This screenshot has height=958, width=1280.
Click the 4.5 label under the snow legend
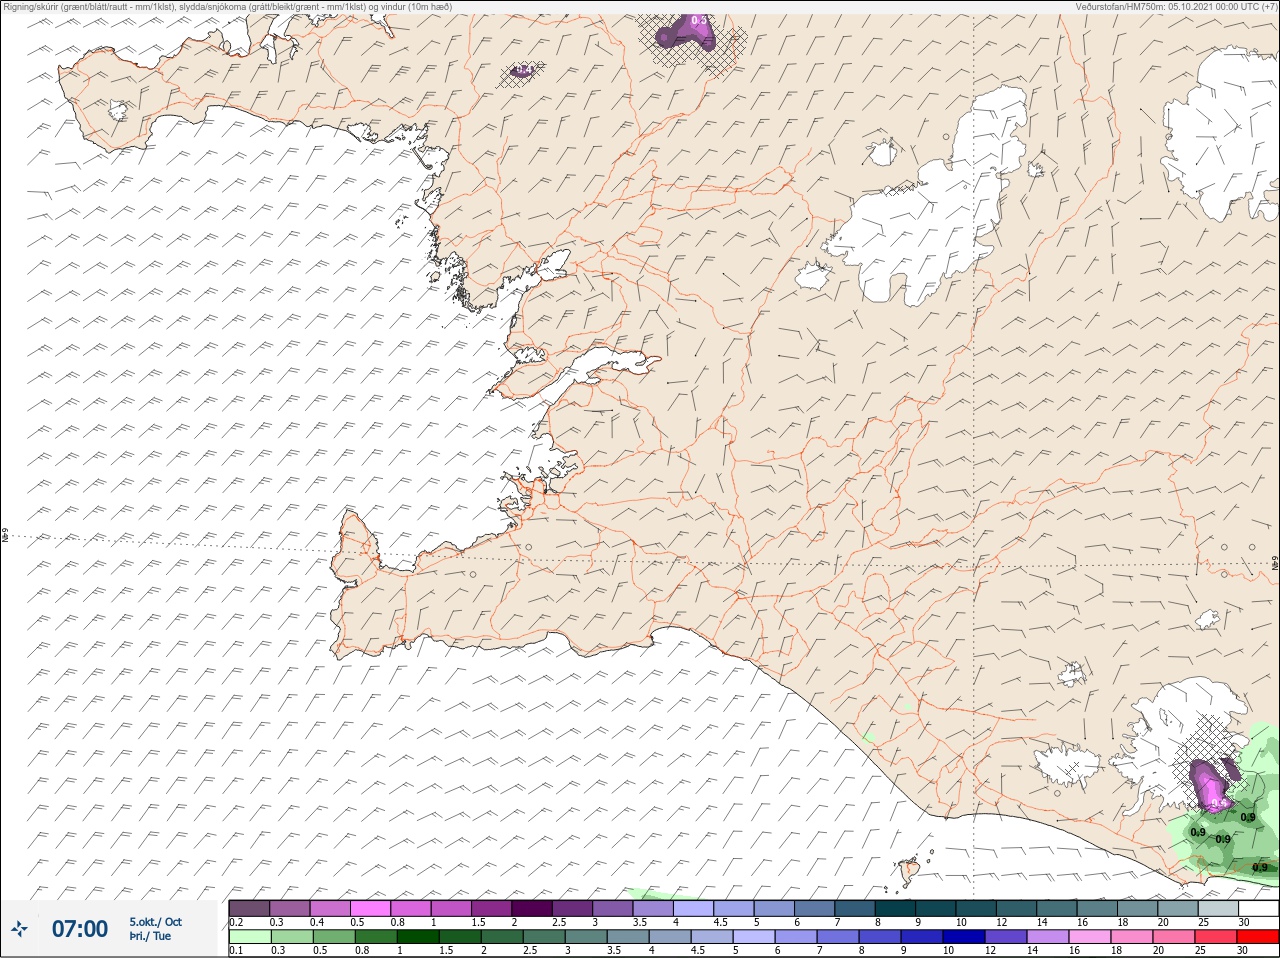point(720,922)
